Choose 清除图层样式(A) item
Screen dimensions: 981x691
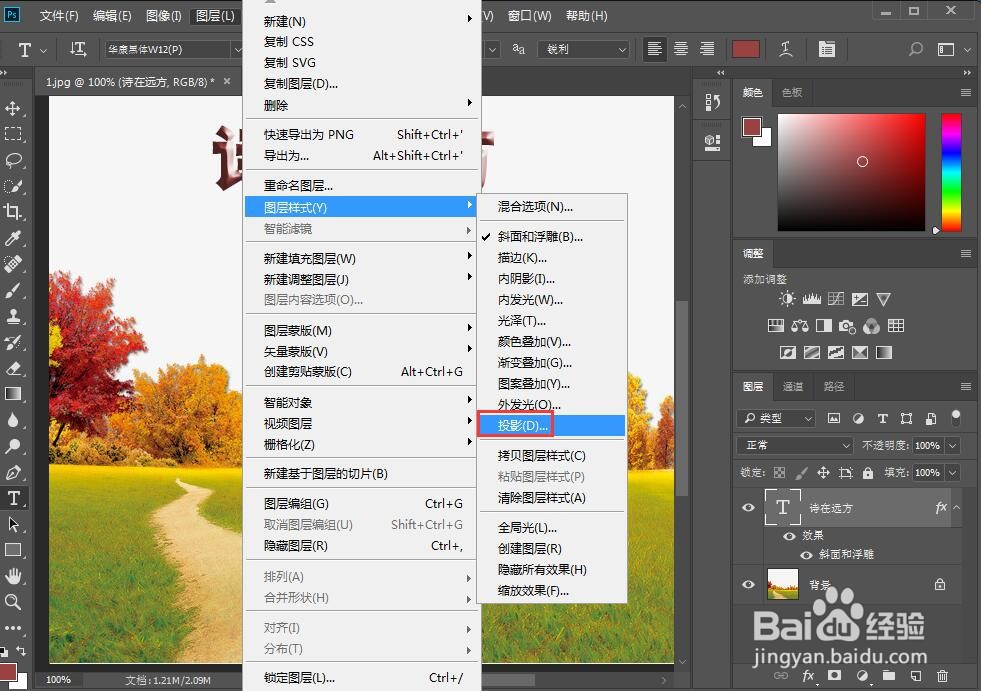pyautogui.click(x=551, y=498)
